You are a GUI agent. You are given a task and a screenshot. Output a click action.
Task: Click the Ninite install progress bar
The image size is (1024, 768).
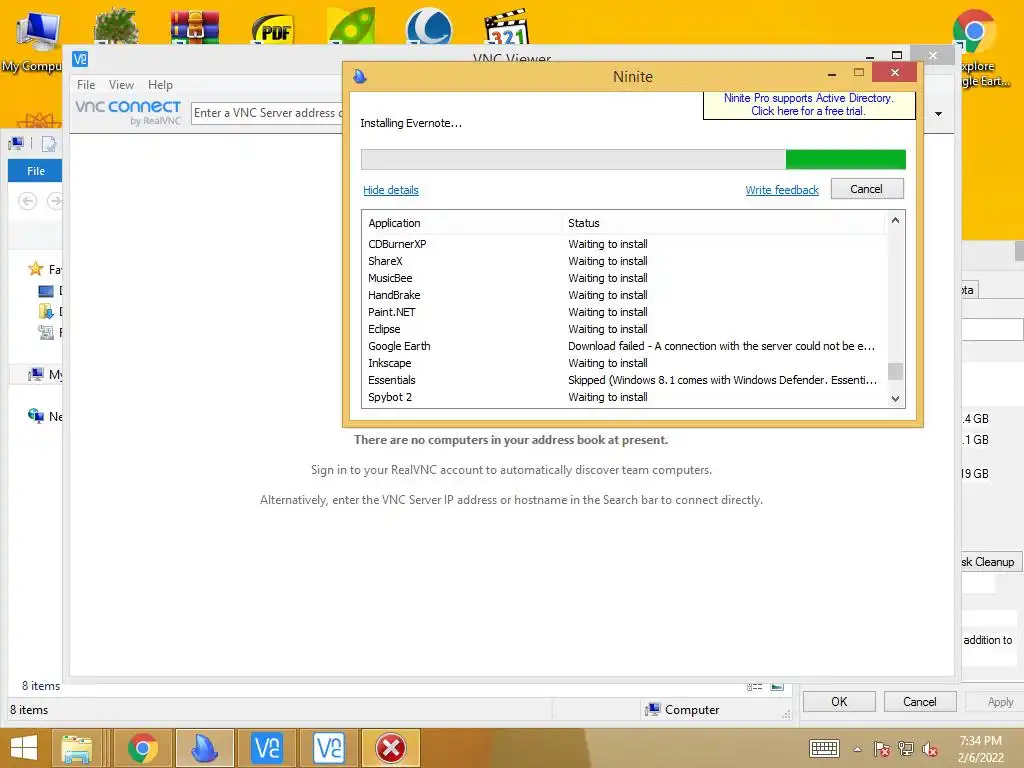[633, 159]
